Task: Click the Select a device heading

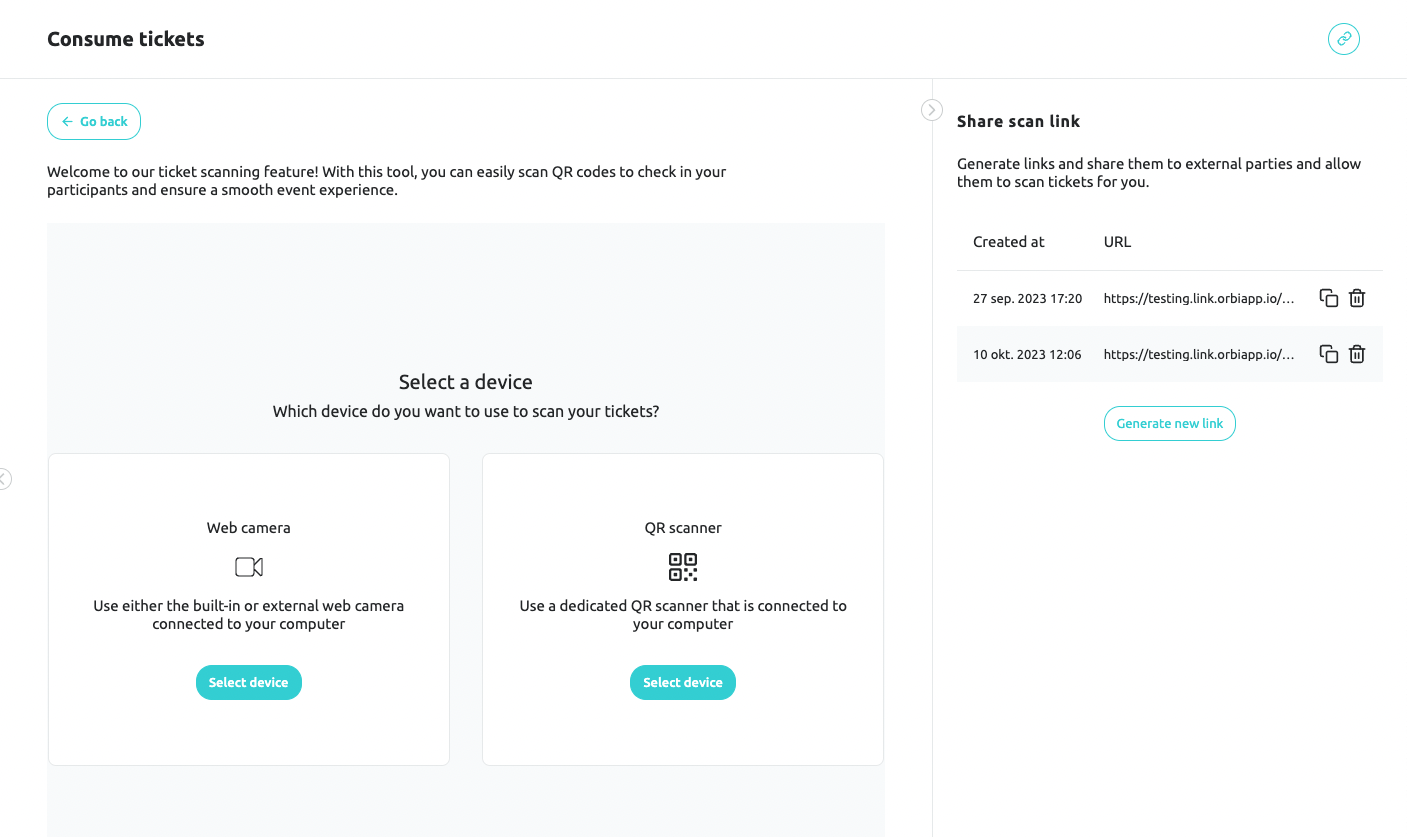Action: point(466,382)
